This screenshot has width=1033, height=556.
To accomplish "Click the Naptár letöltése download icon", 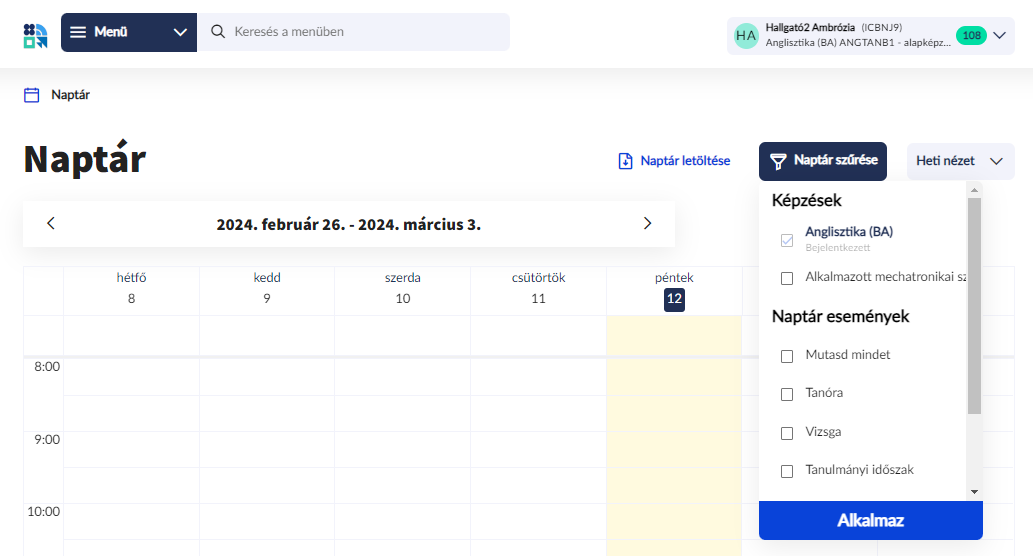I will (x=626, y=161).
